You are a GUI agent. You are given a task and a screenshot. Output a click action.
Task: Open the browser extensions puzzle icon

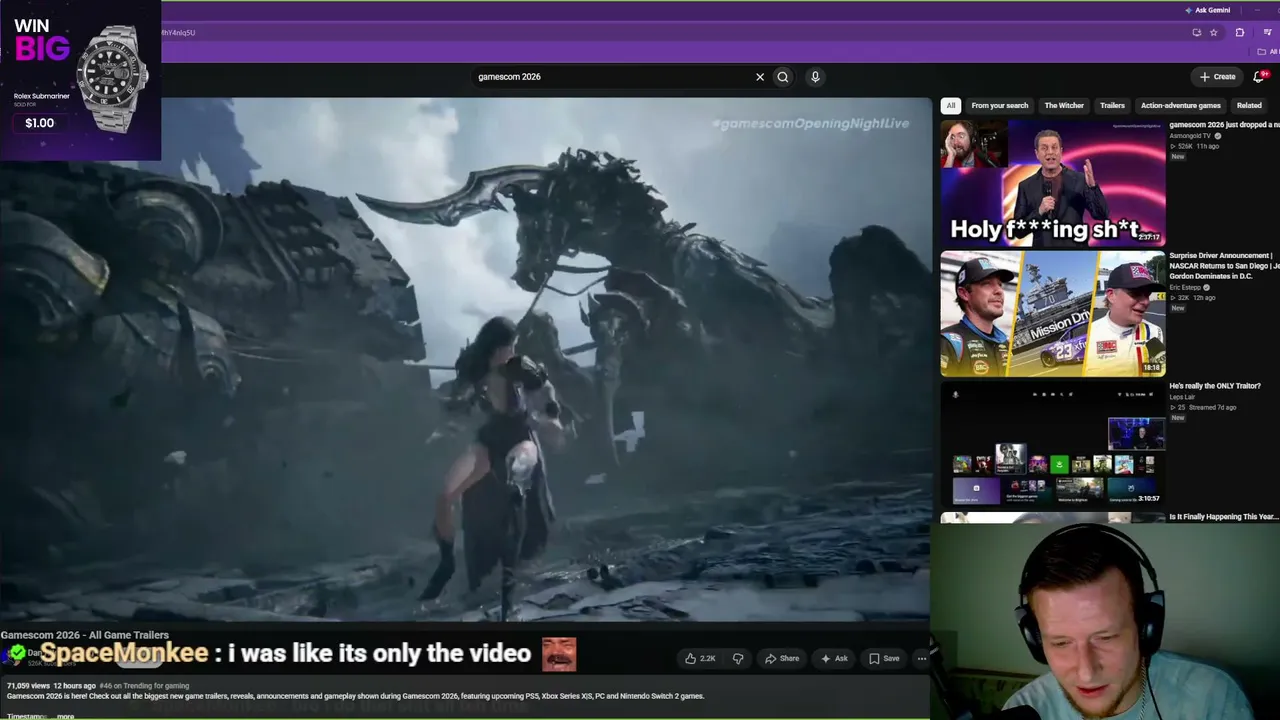[x=1240, y=32]
